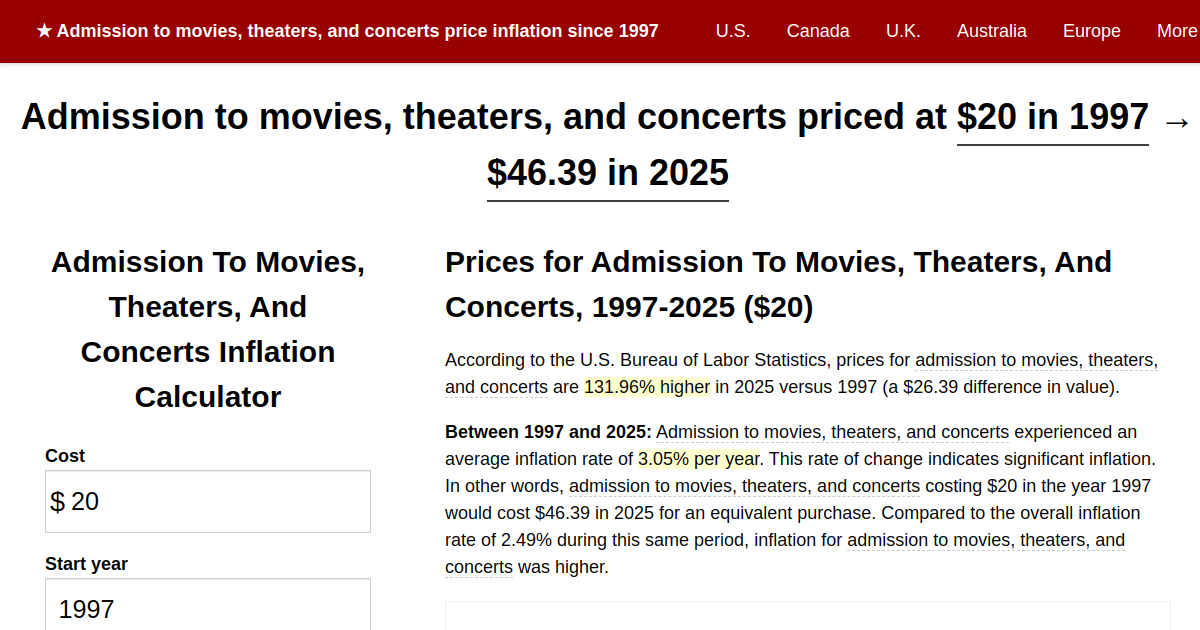Image resolution: width=1200 pixels, height=630 pixels.
Task: Click the underlined "$46.39 in 2025" heading text
Action: [608, 174]
